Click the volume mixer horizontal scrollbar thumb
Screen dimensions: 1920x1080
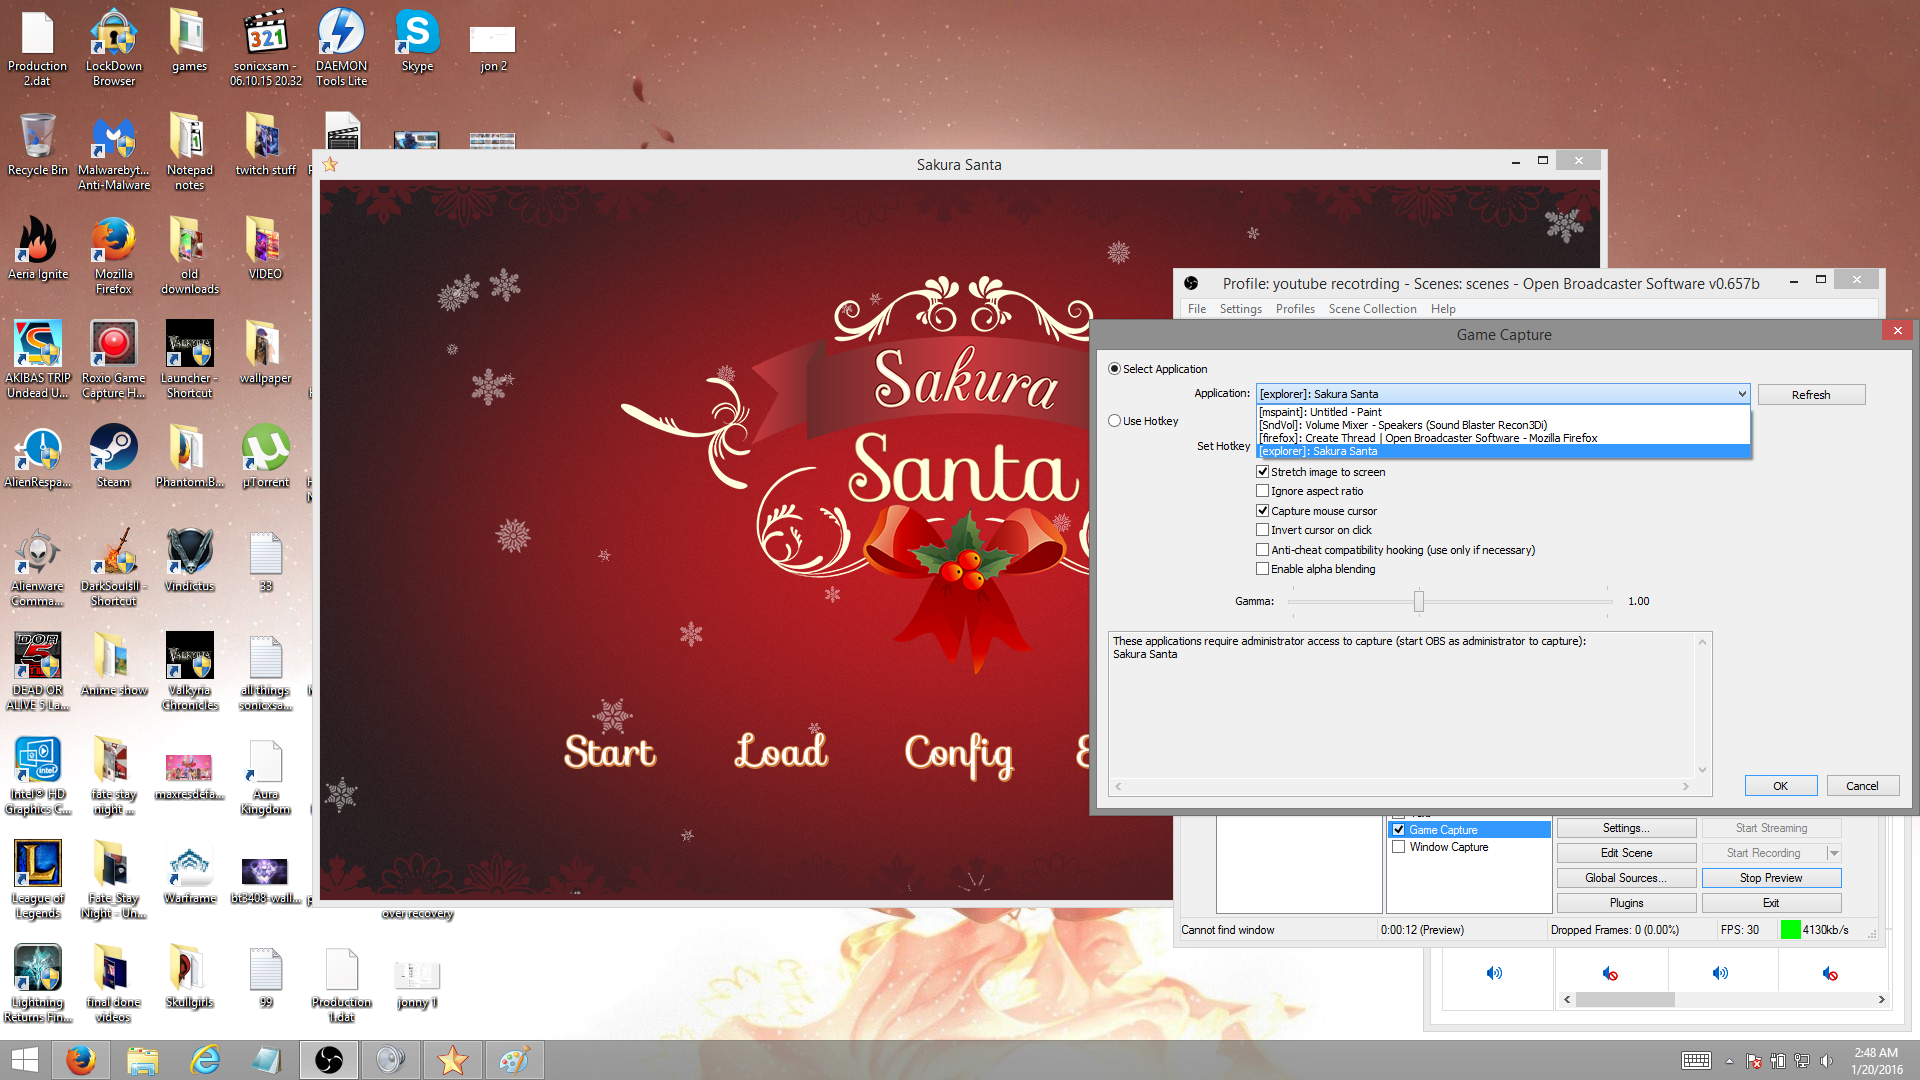click(1625, 1000)
